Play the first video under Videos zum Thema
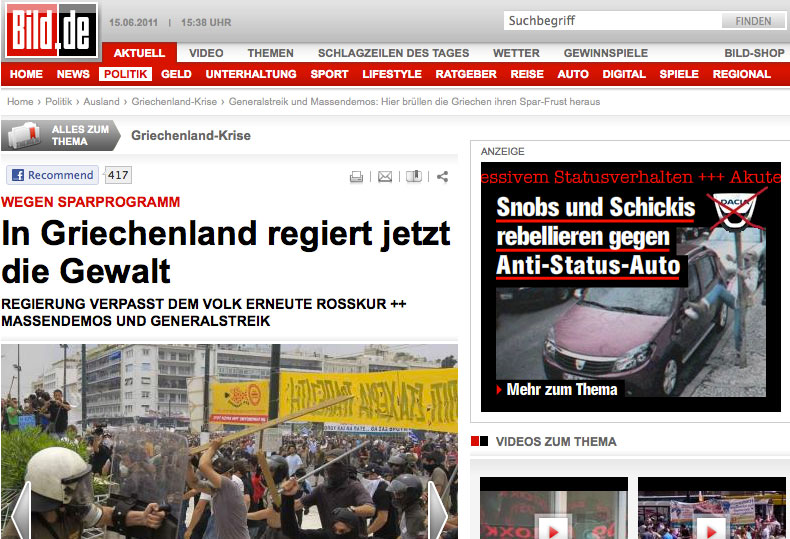The width and height of the screenshot is (790, 539). (553, 529)
